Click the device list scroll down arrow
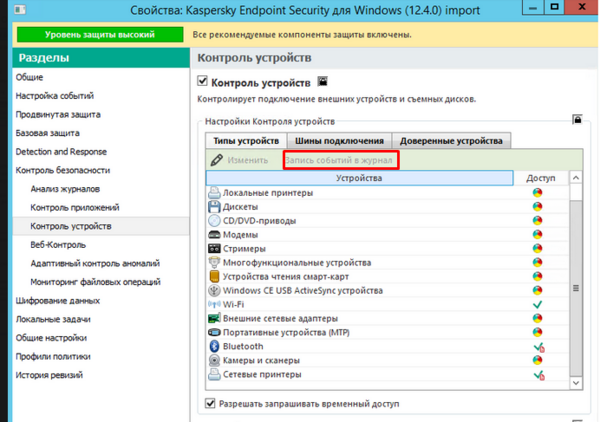The width and height of the screenshot is (600, 422). coord(576,383)
